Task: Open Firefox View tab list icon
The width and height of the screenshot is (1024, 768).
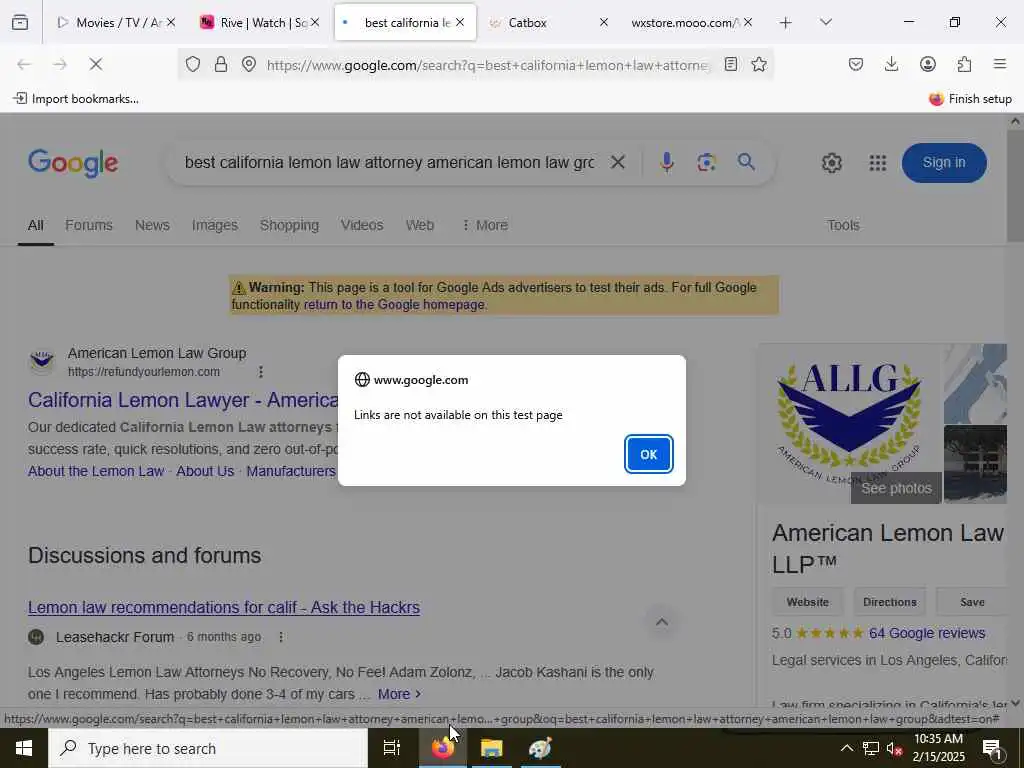Action: (20, 23)
